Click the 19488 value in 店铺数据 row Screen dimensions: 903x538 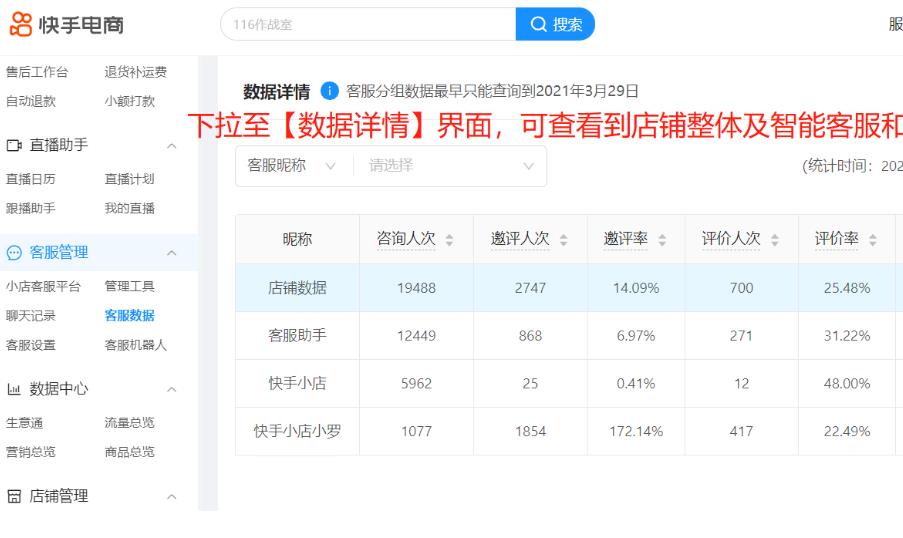(x=416, y=288)
